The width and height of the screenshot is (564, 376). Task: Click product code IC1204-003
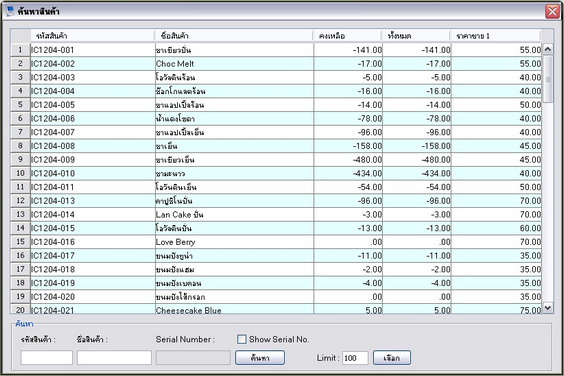click(x=53, y=77)
